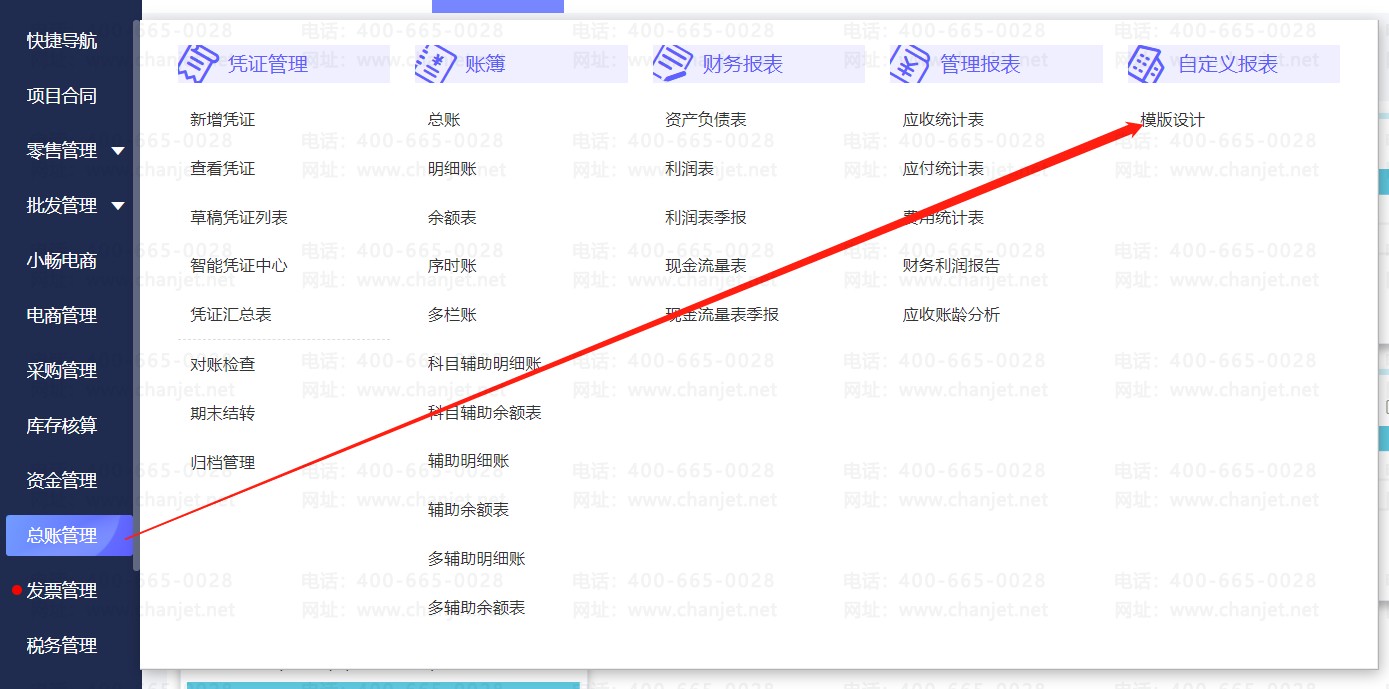Open 多辅助明细账
1389x689 pixels.
click(x=477, y=559)
